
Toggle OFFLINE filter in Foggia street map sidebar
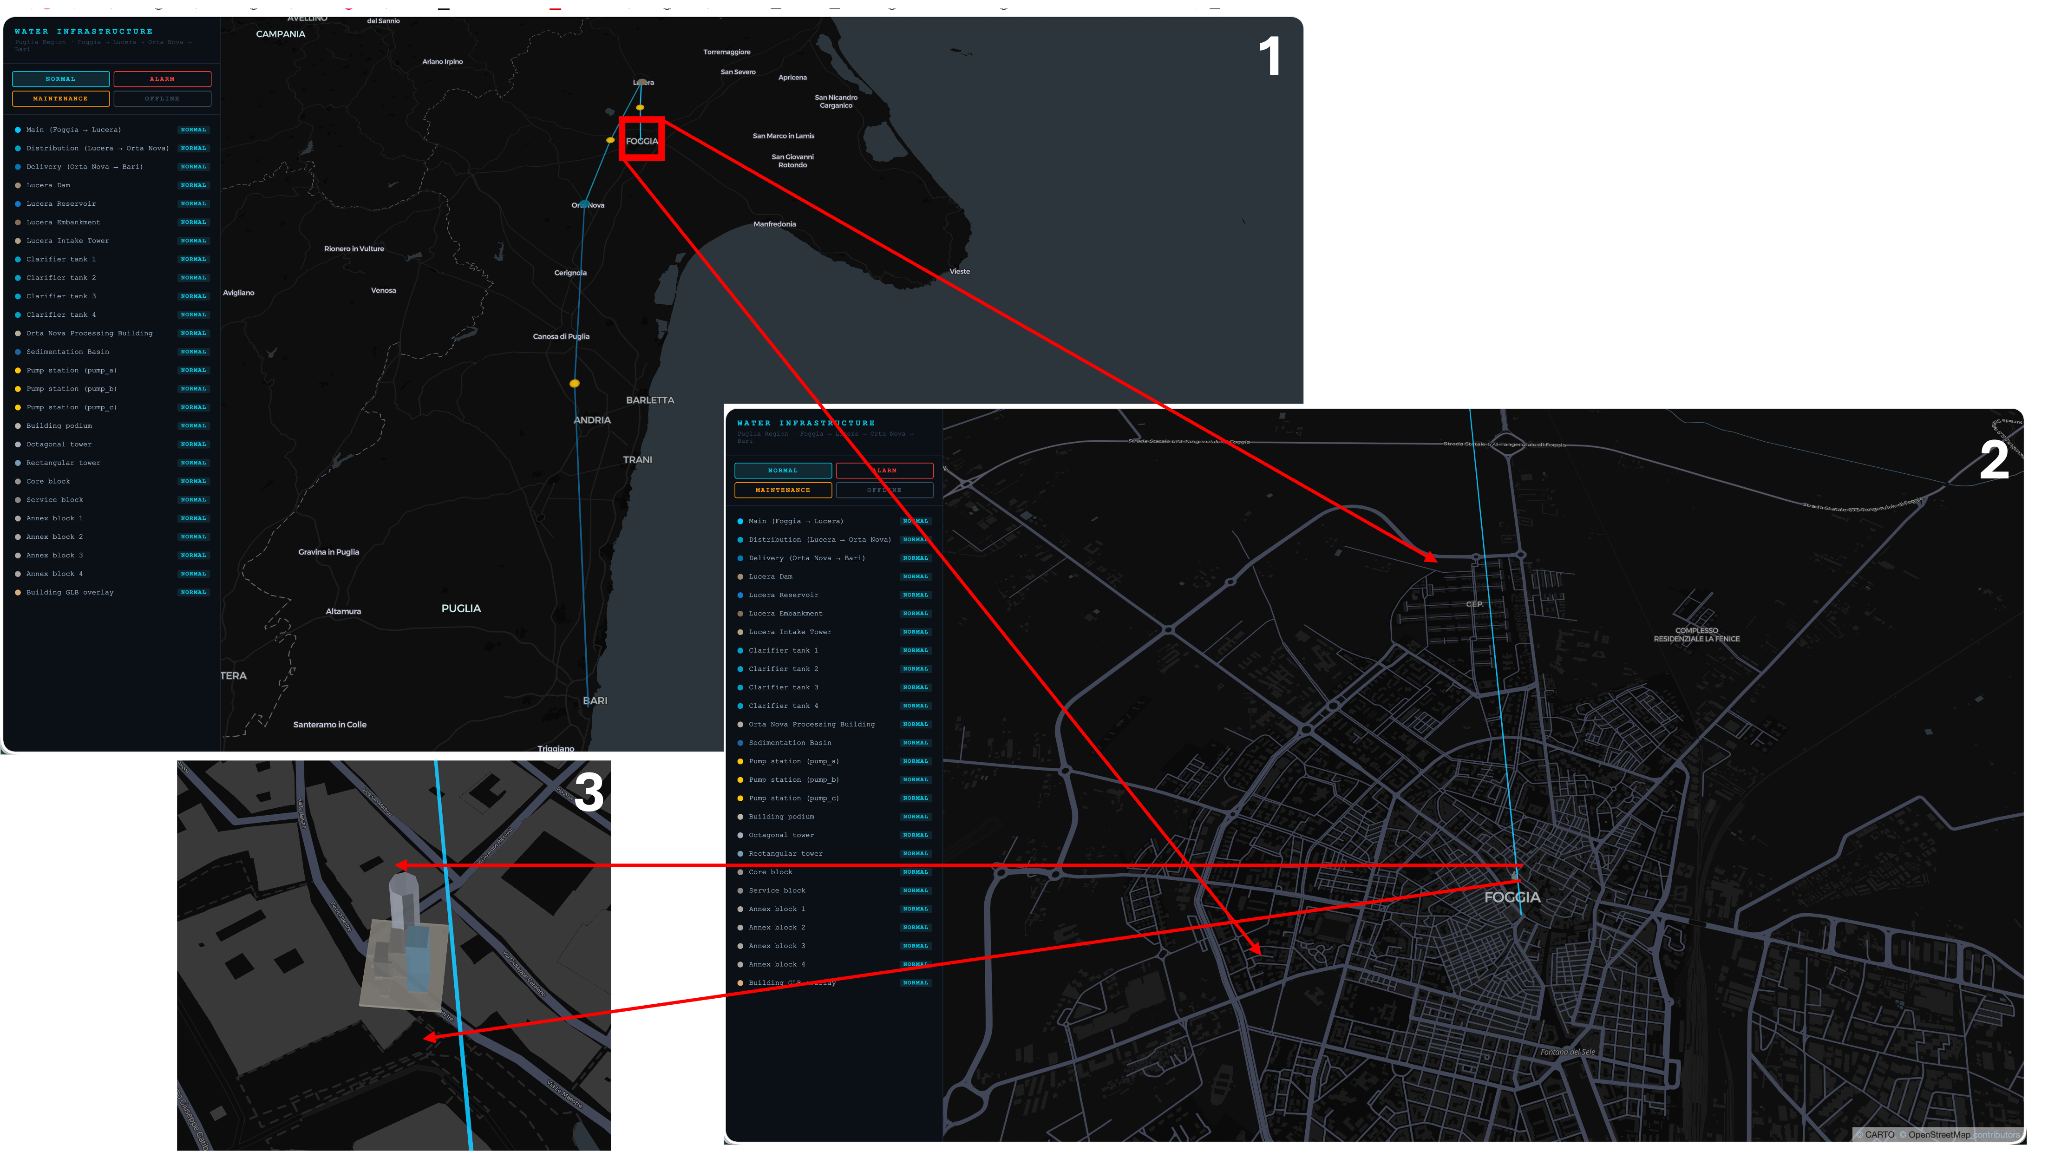pyautogui.click(x=884, y=490)
